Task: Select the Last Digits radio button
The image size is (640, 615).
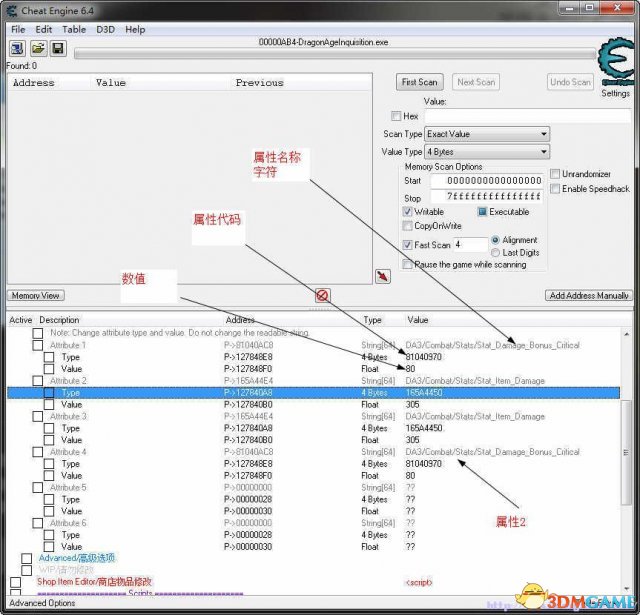Action: point(496,253)
